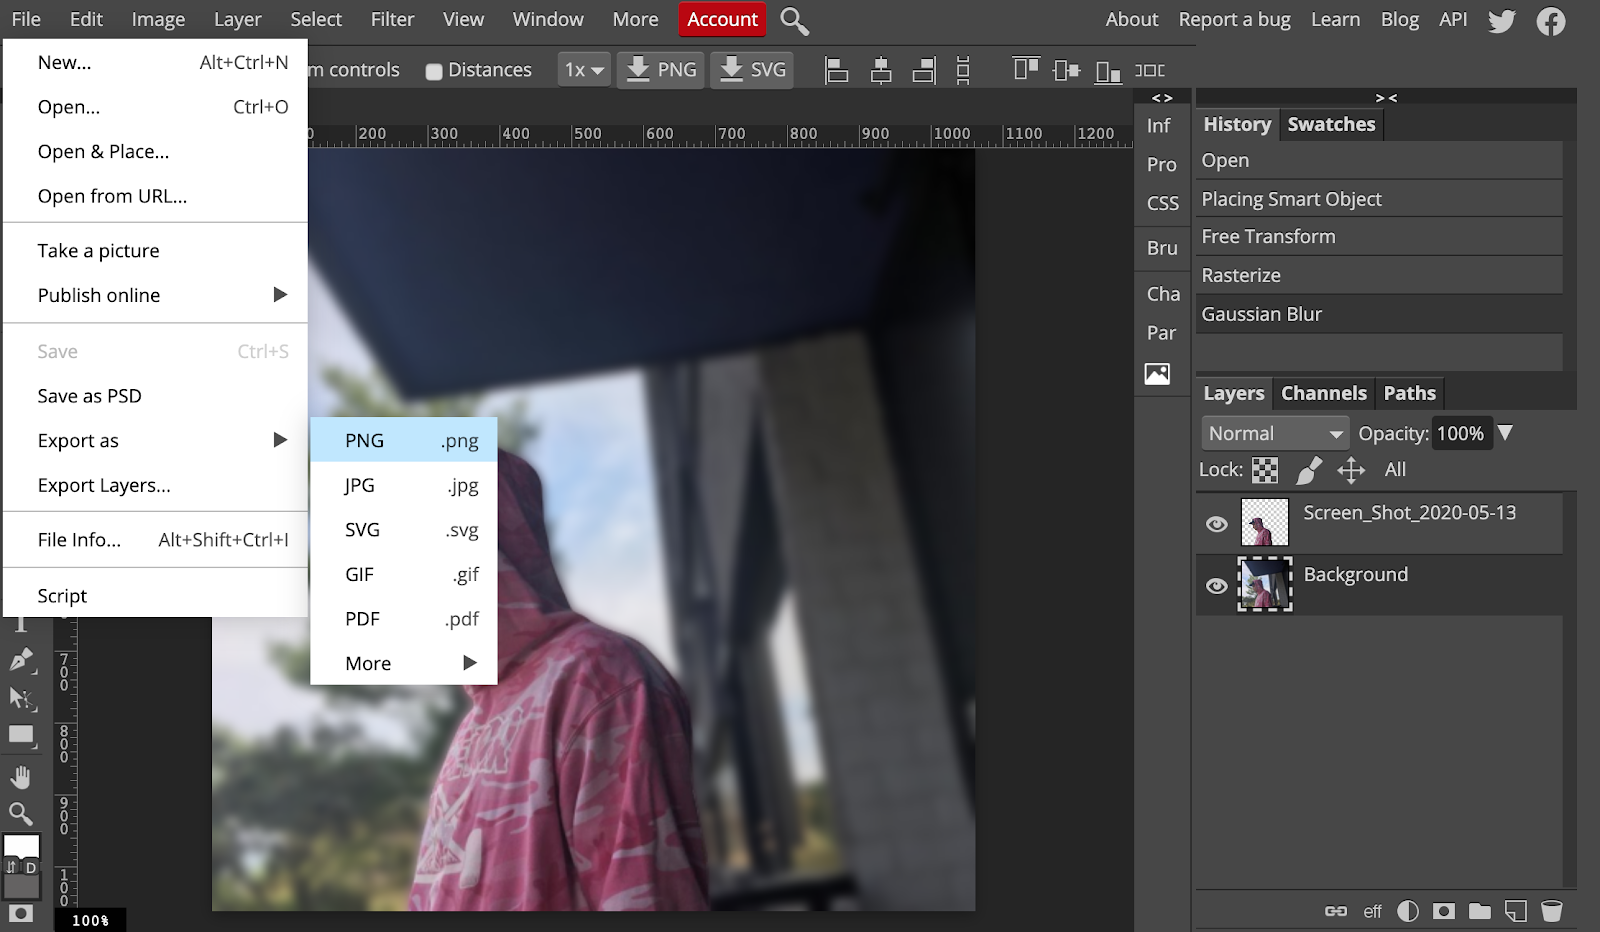Click the foreground color swatch
The image size is (1600, 932).
click(x=21, y=846)
